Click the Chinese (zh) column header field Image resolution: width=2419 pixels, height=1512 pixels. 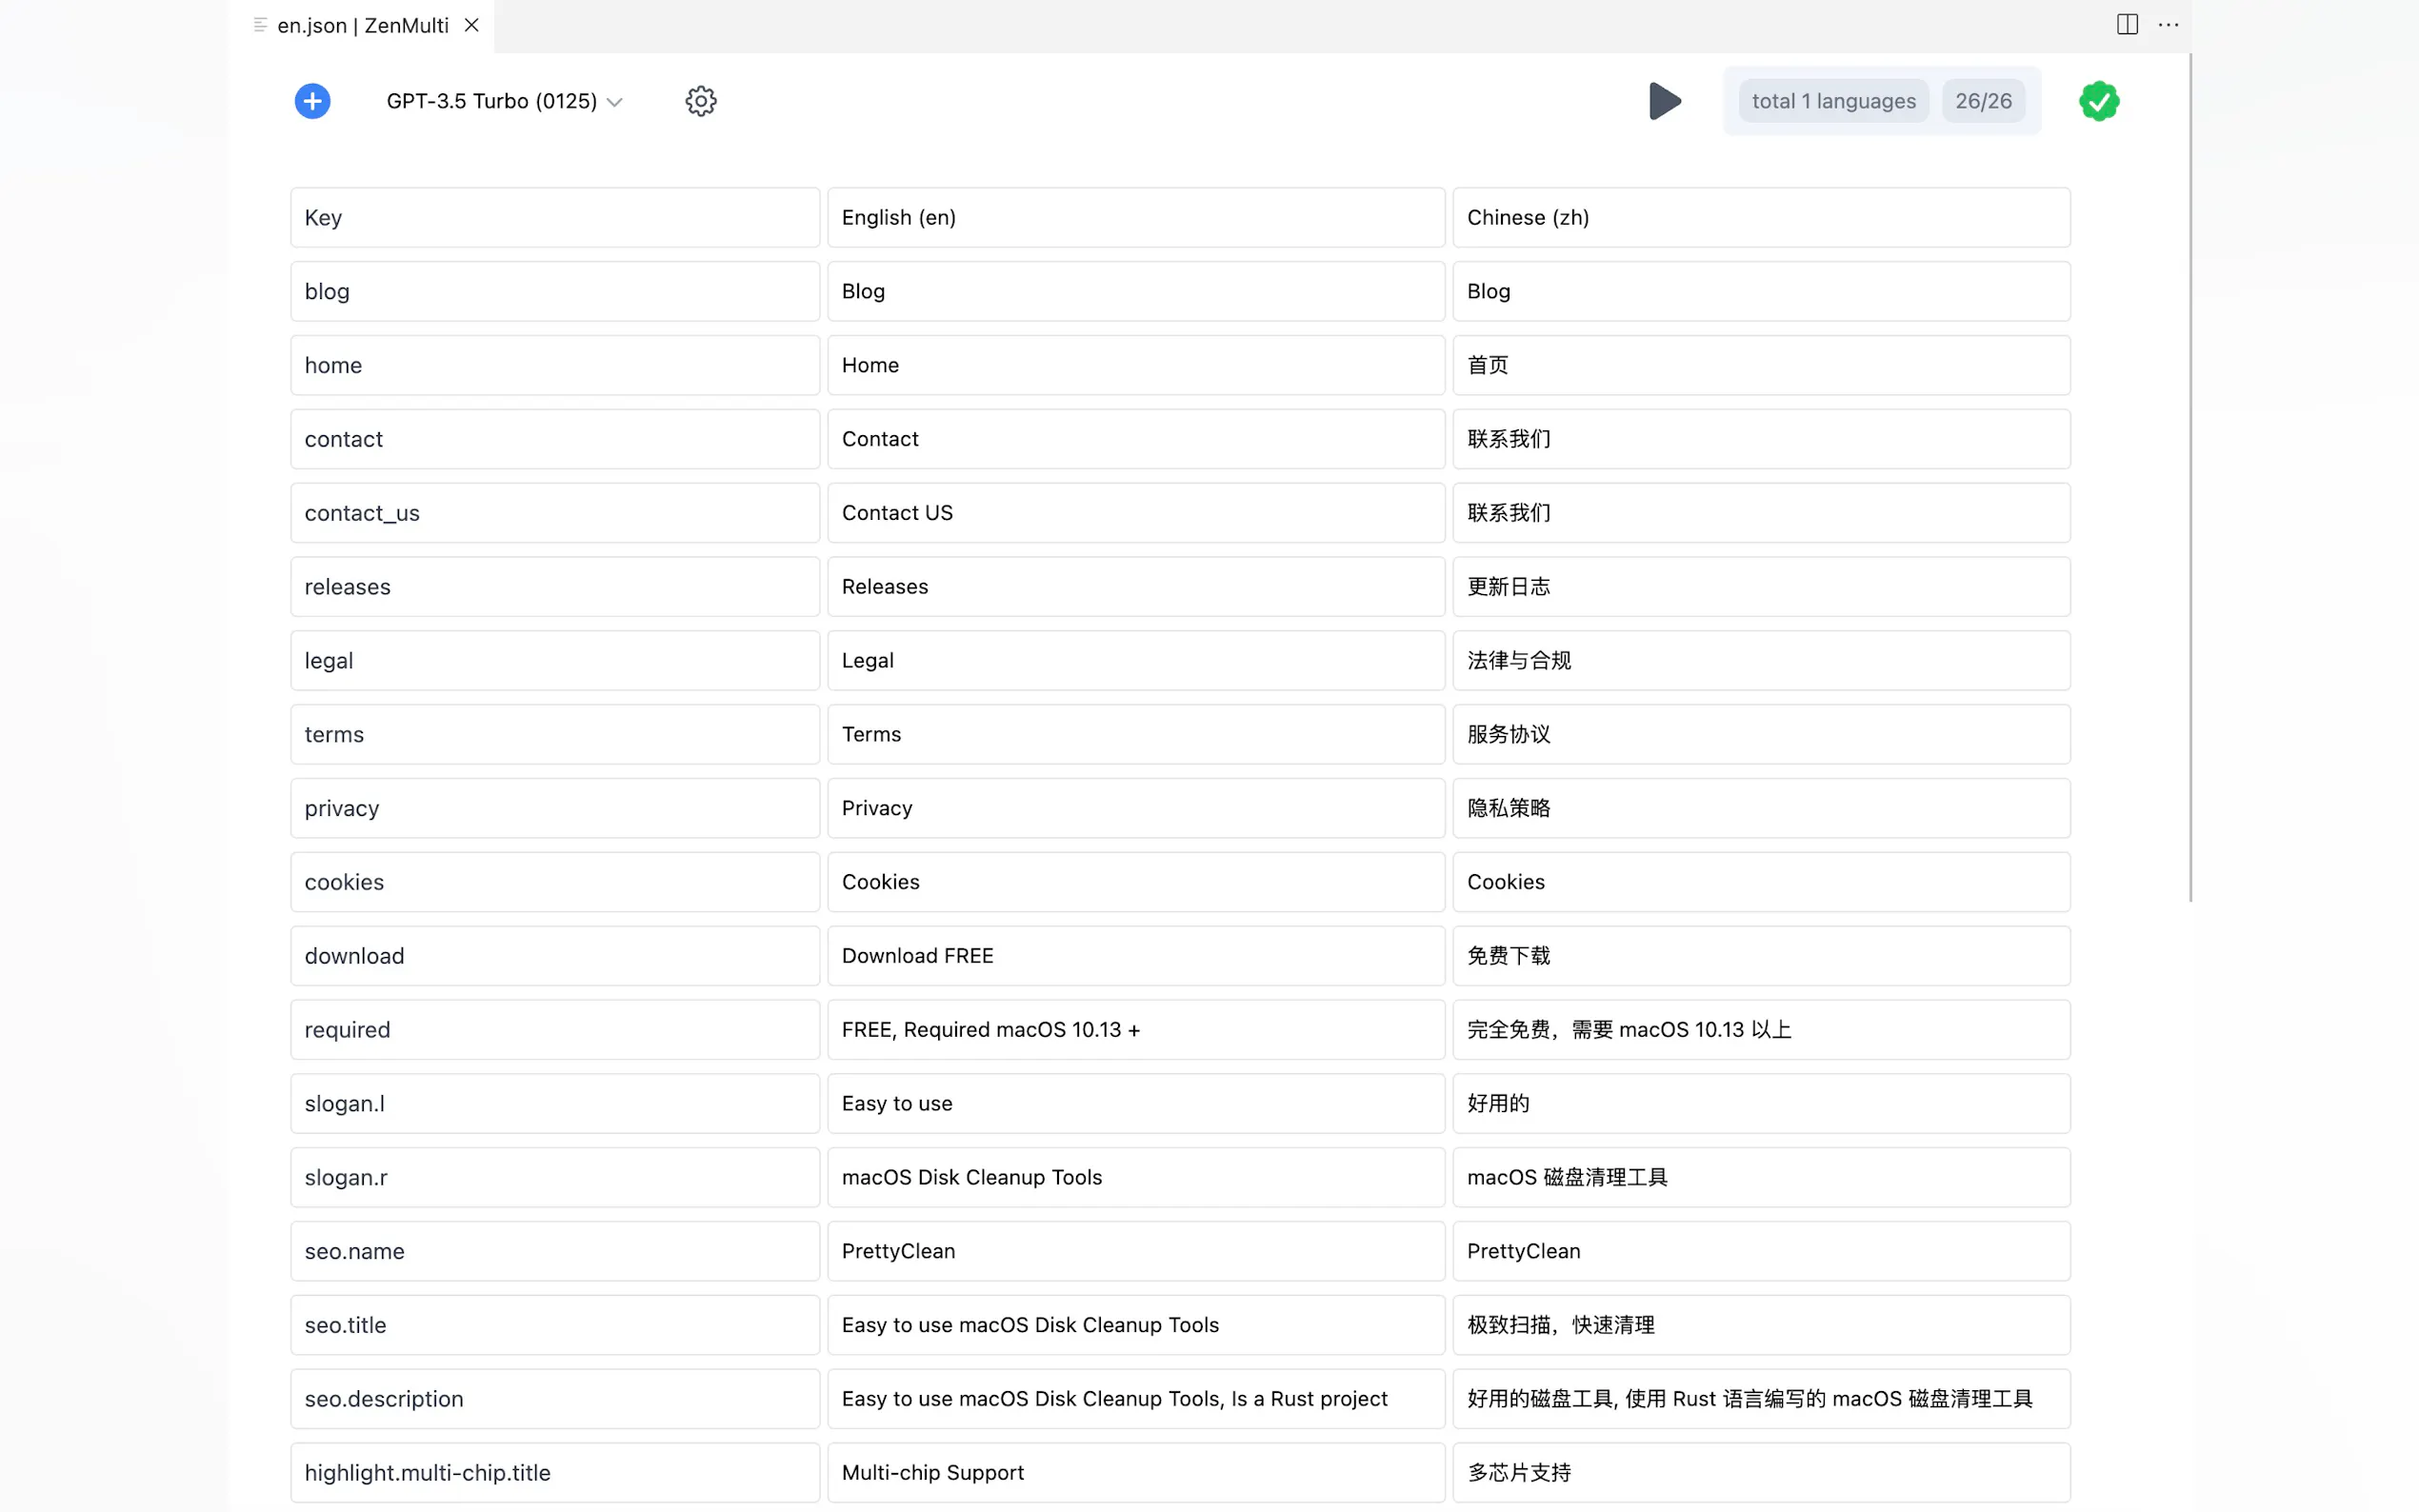point(1760,217)
